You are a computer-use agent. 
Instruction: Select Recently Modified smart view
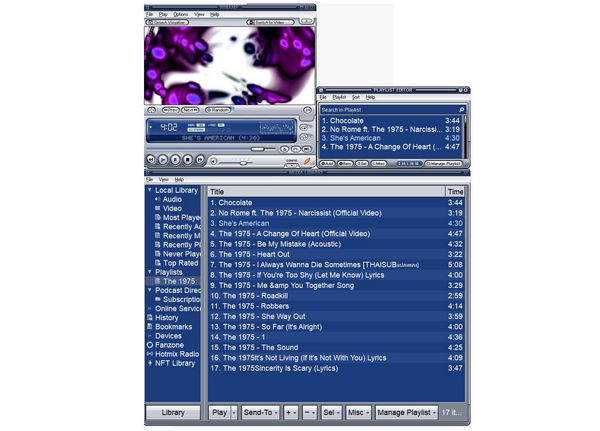[178, 236]
